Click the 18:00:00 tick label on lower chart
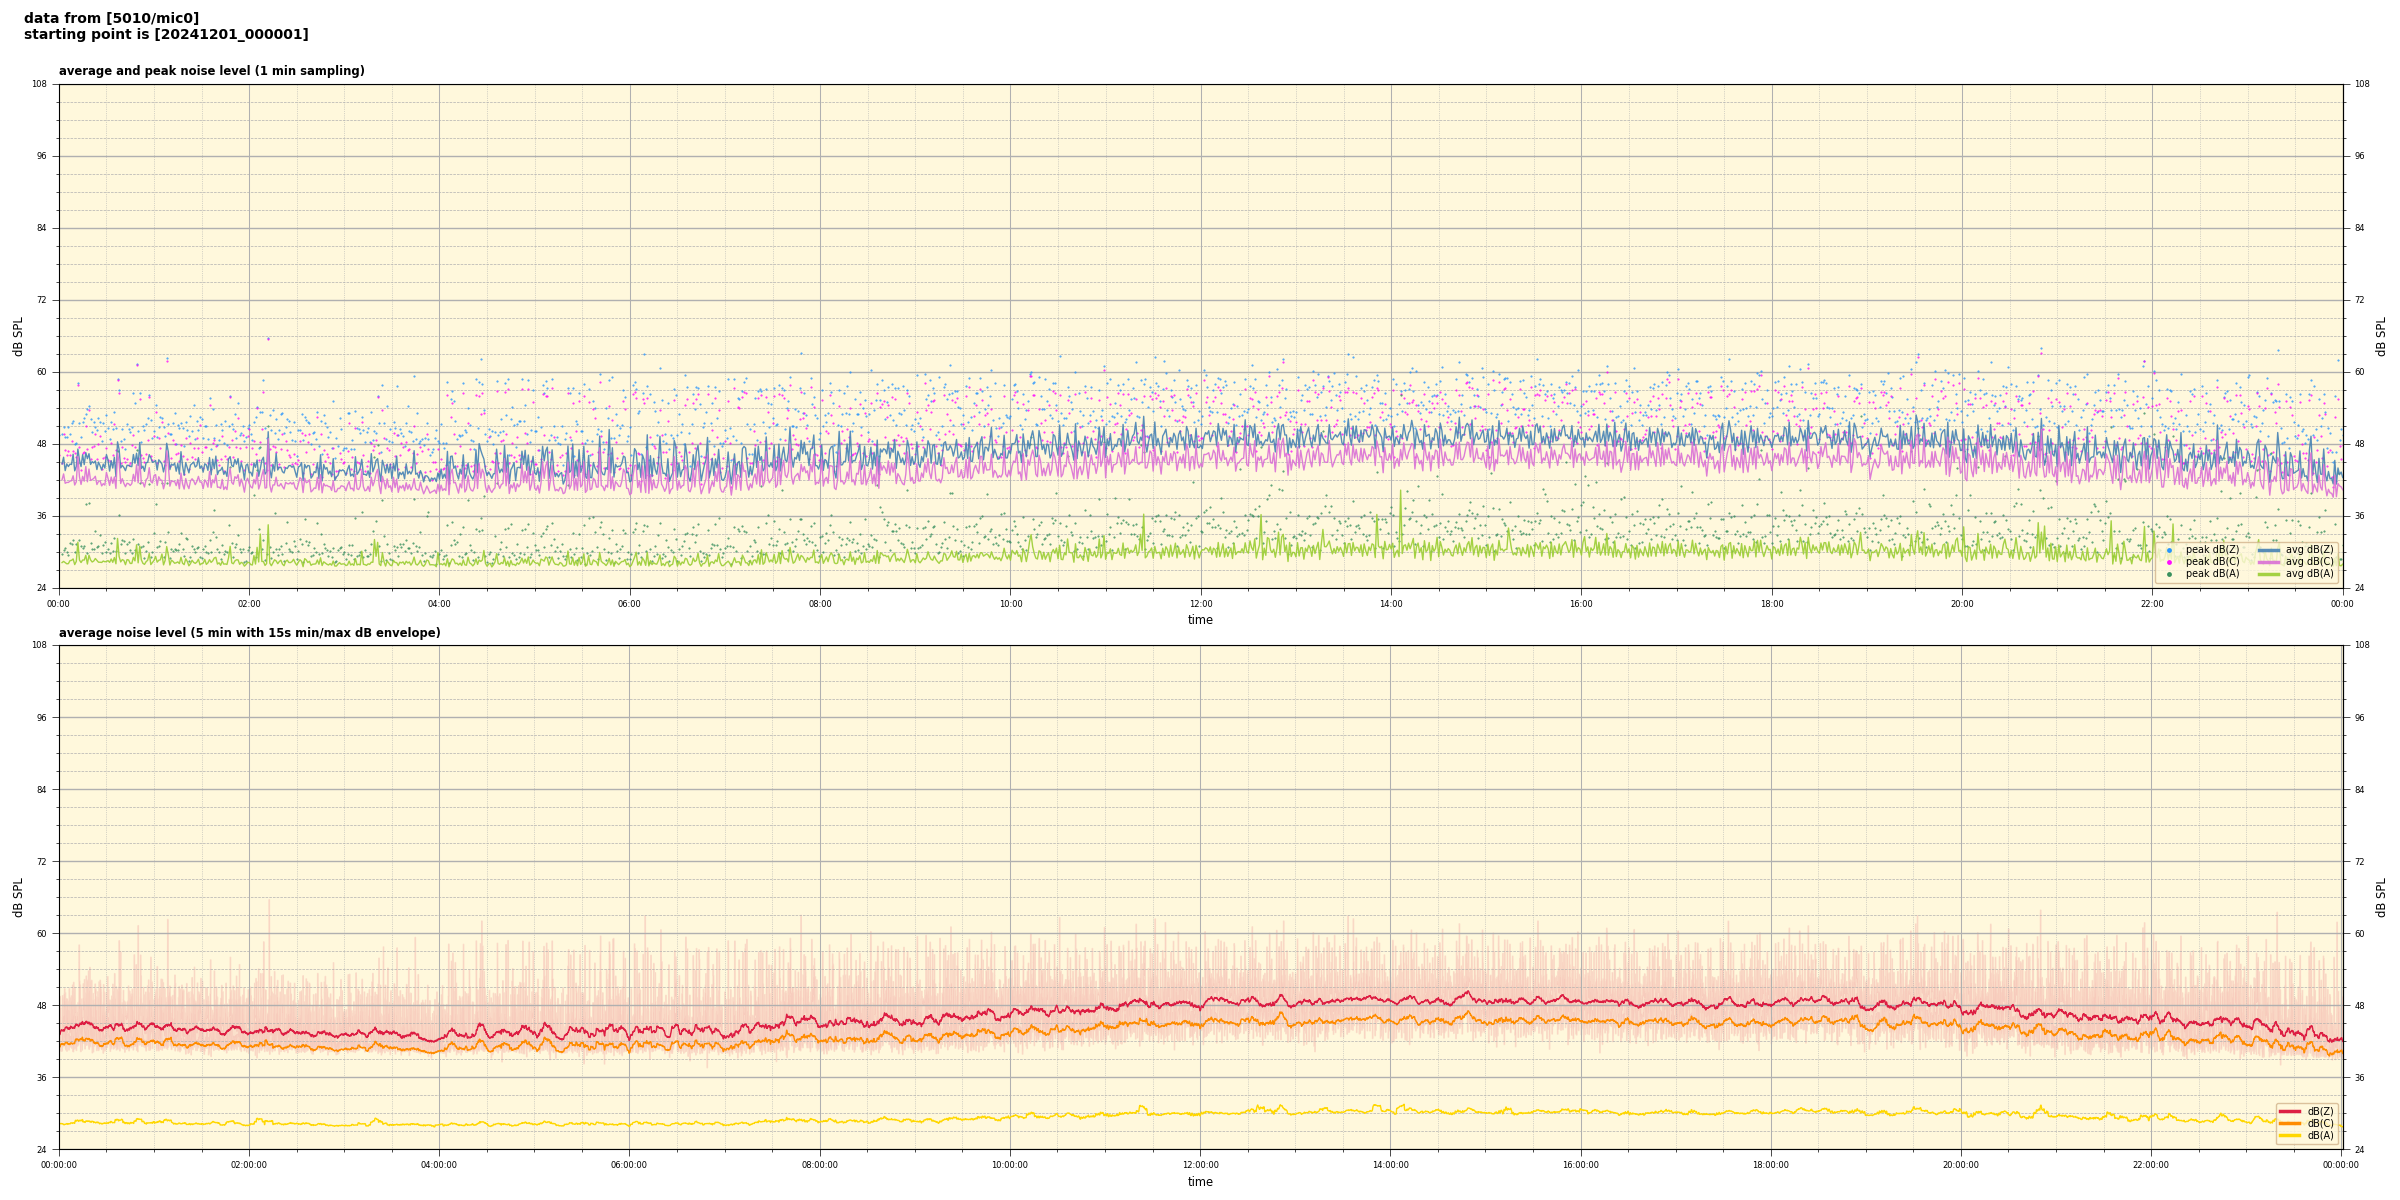Screen dimensions: 2400x1200 pyautogui.click(x=1770, y=1165)
